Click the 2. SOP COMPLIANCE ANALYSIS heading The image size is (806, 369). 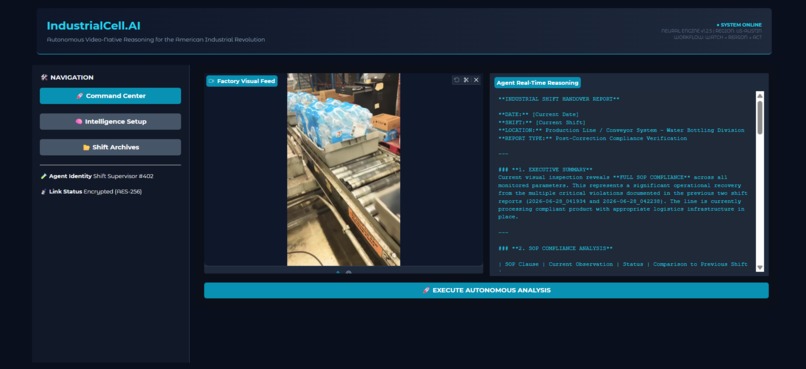555,248
